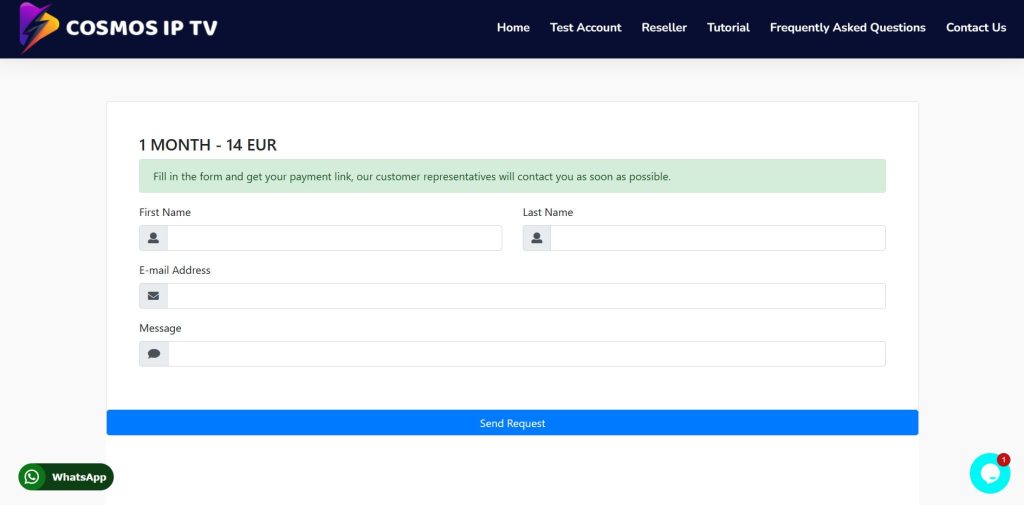The width and height of the screenshot is (1024, 505).
Task: Open the Test Account page
Action: [x=586, y=27]
